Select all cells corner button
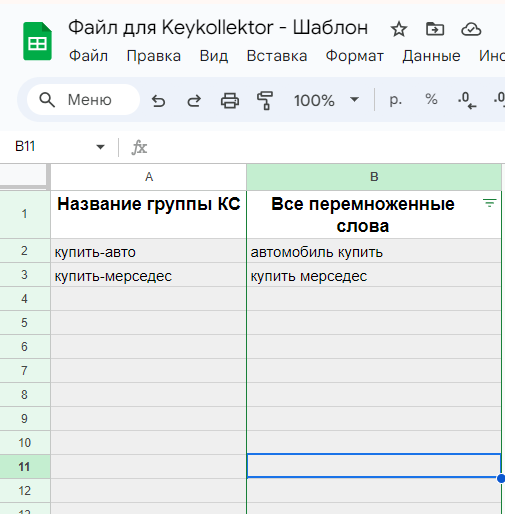The image size is (505, 514). 23,175
